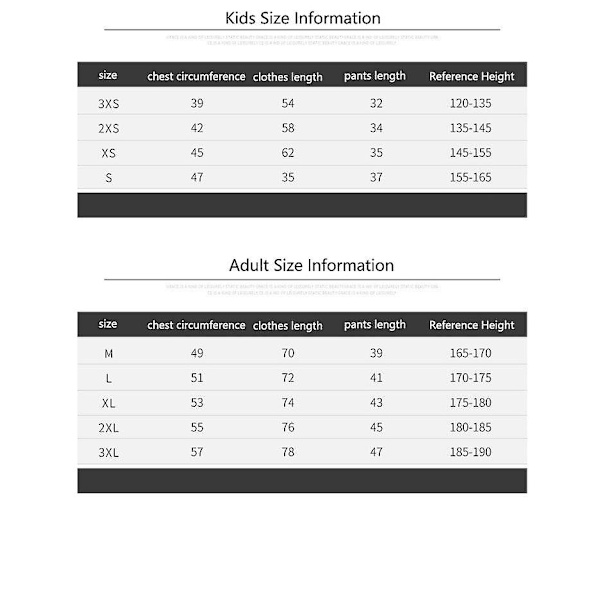Viewport: 600px width, 600px height.
Task: Select the 2XS size row label
Action: [x=109, y=129]
